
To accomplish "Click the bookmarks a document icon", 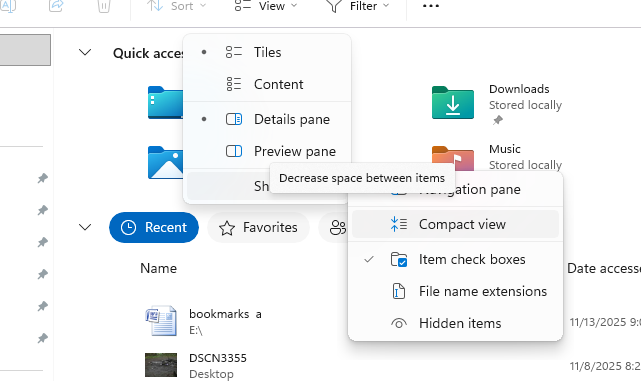I will [x=161, y=320].
